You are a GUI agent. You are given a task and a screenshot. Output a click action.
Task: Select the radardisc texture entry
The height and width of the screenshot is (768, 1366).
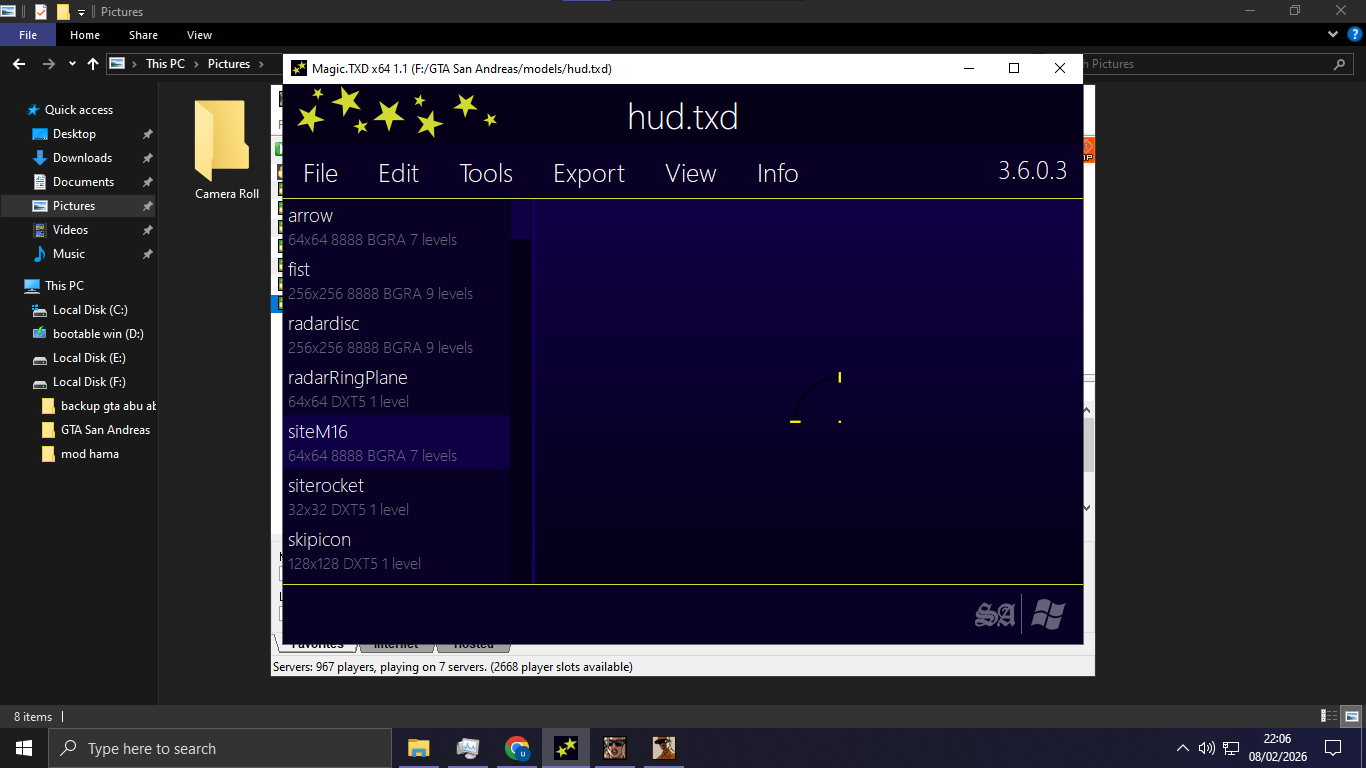point(397,335)
